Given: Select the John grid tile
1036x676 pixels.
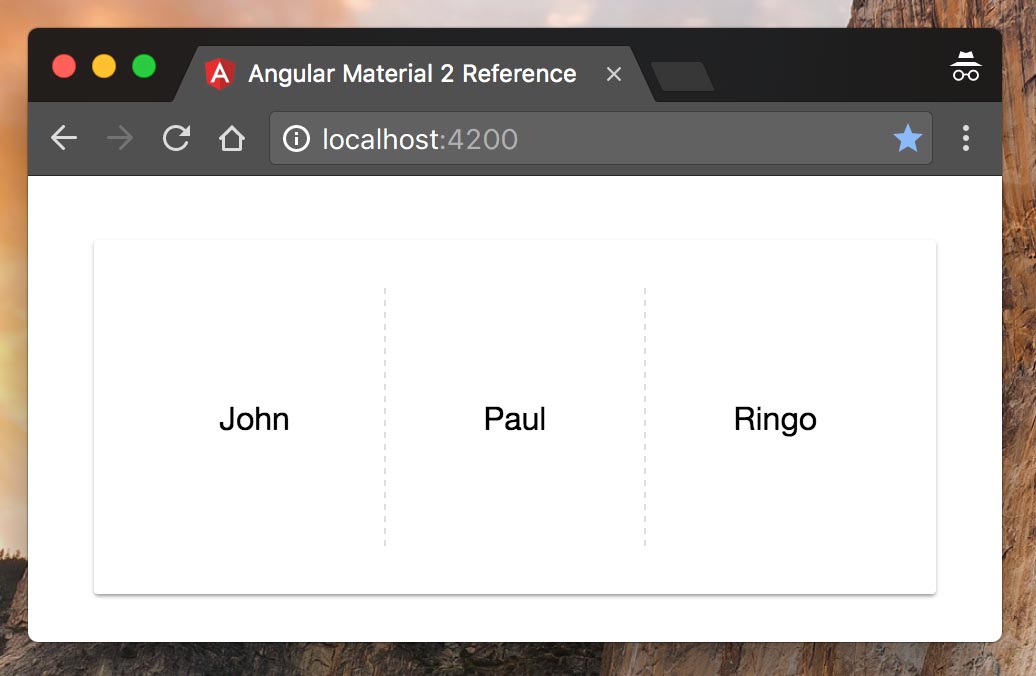Looking at the screenshot, I should point(254,419).
